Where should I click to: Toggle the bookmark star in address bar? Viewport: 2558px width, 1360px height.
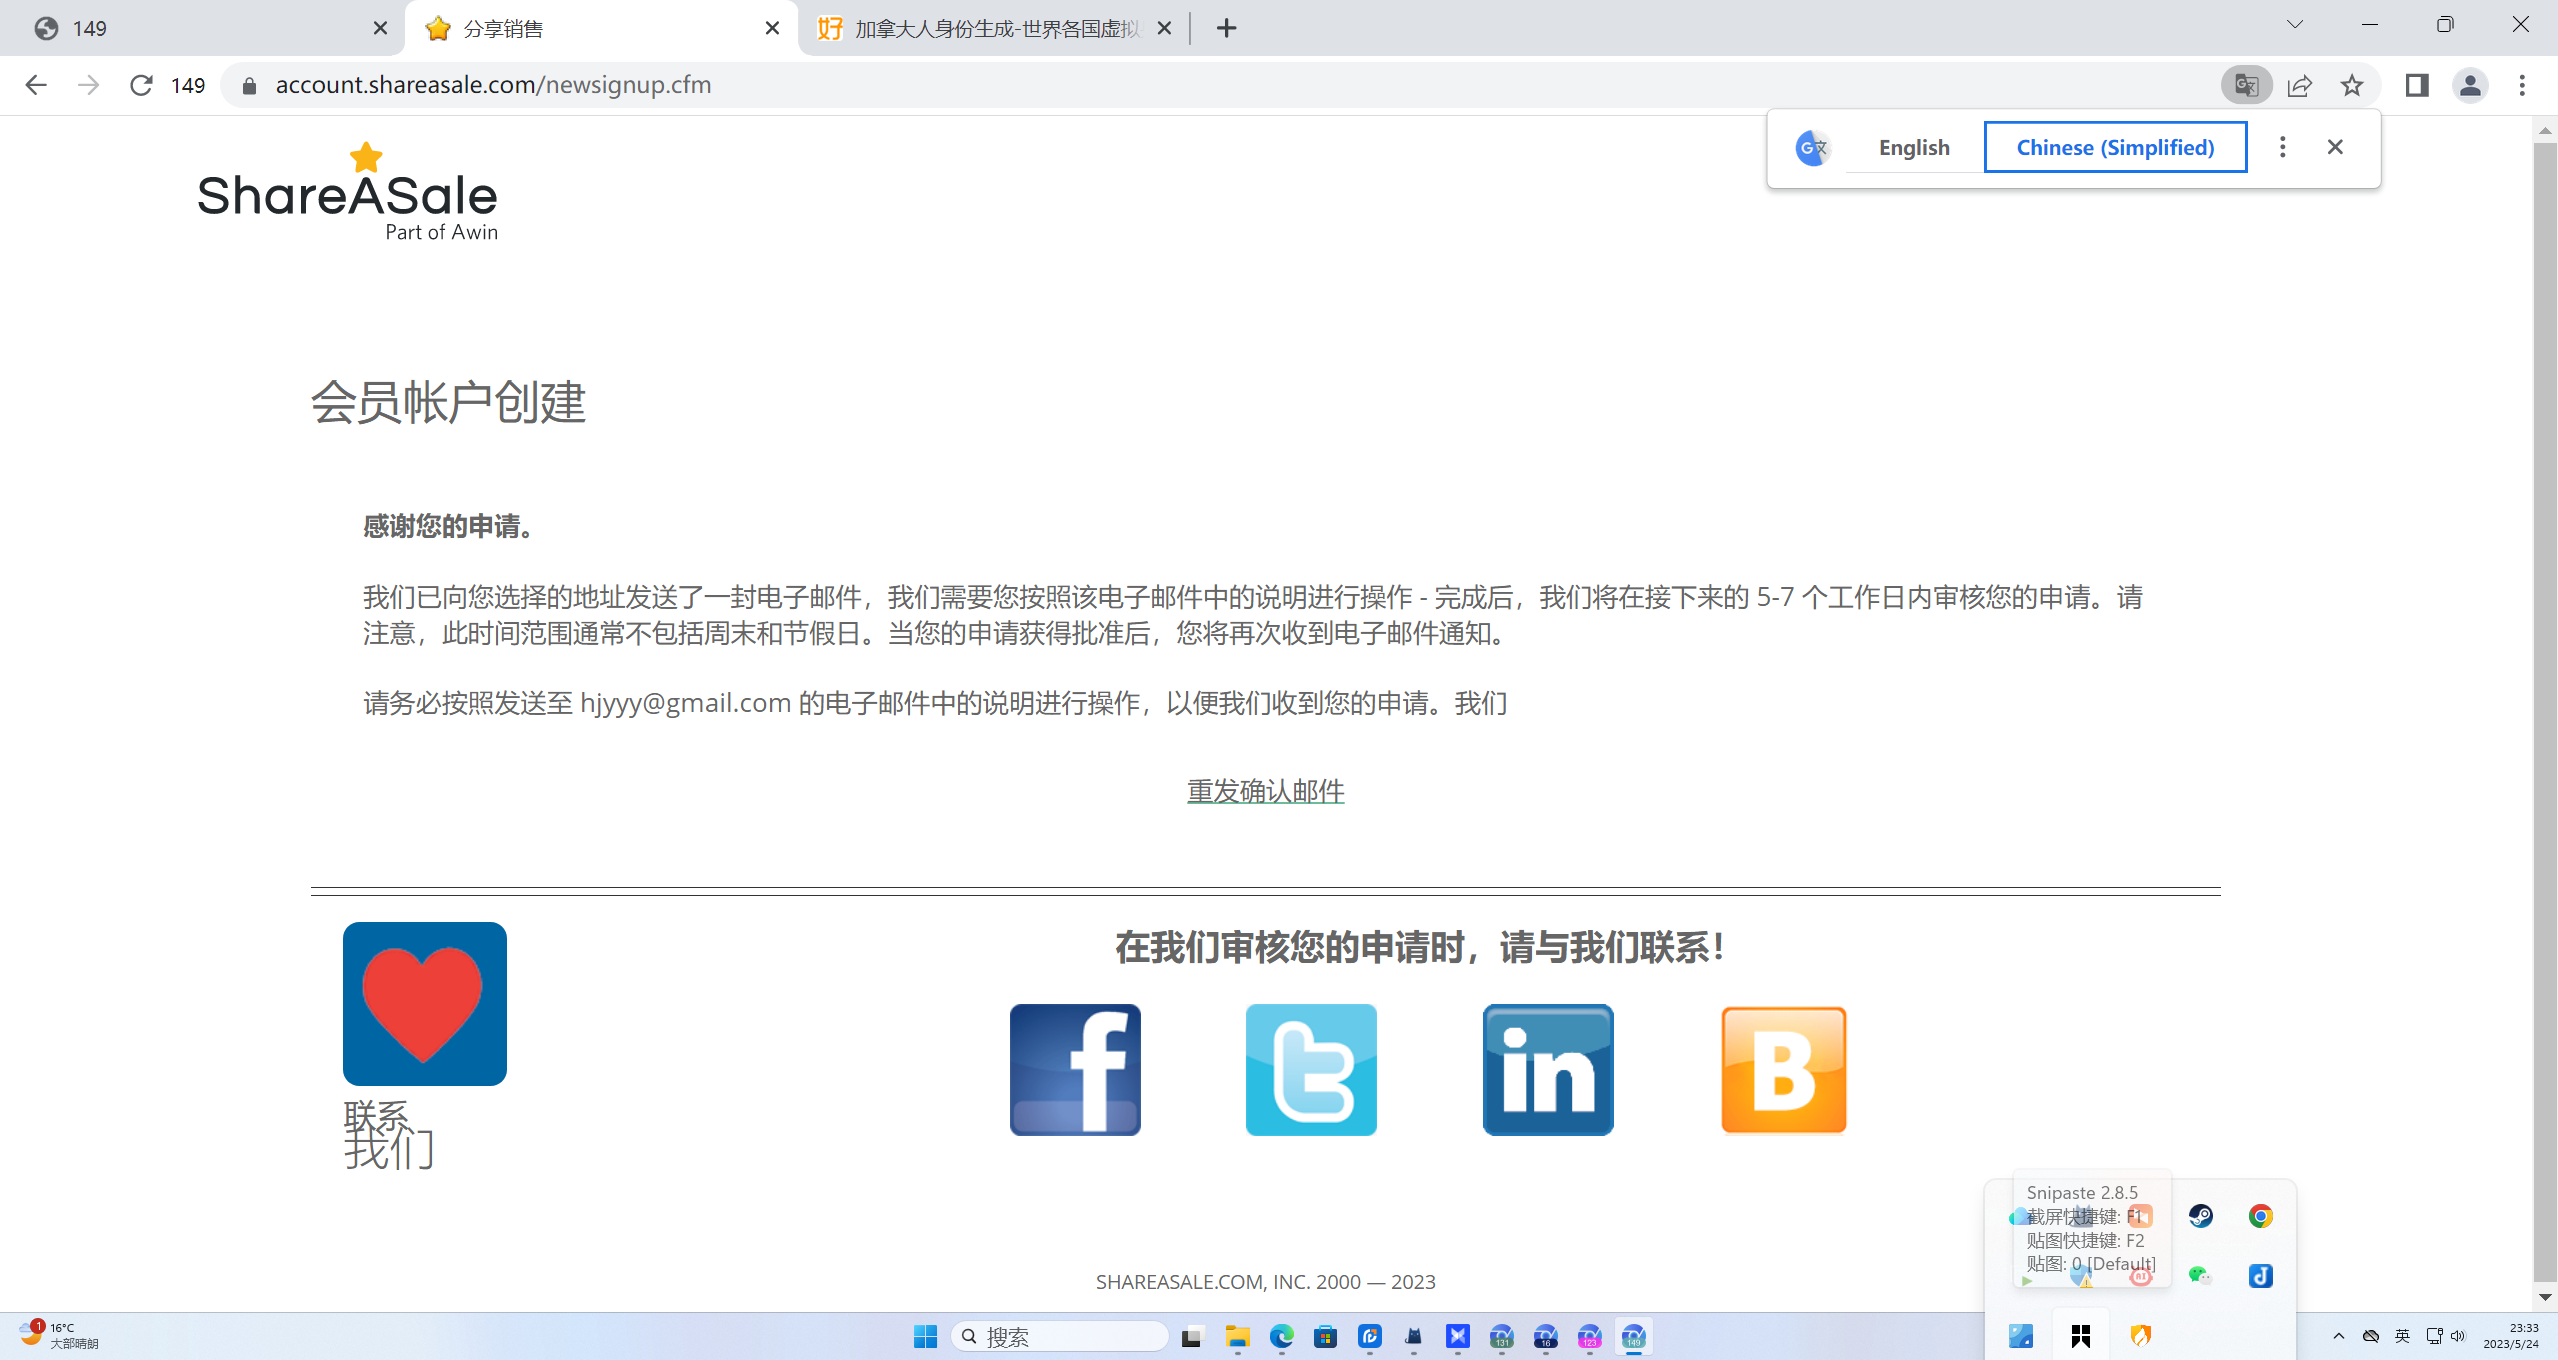tap(2352, 85)
